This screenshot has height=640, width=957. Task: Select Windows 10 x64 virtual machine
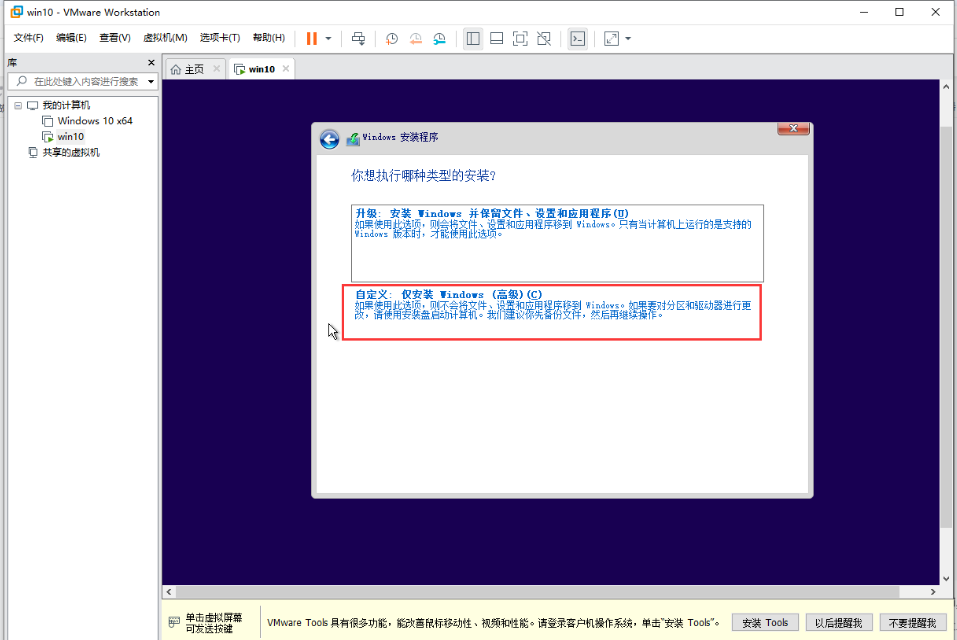95,121
